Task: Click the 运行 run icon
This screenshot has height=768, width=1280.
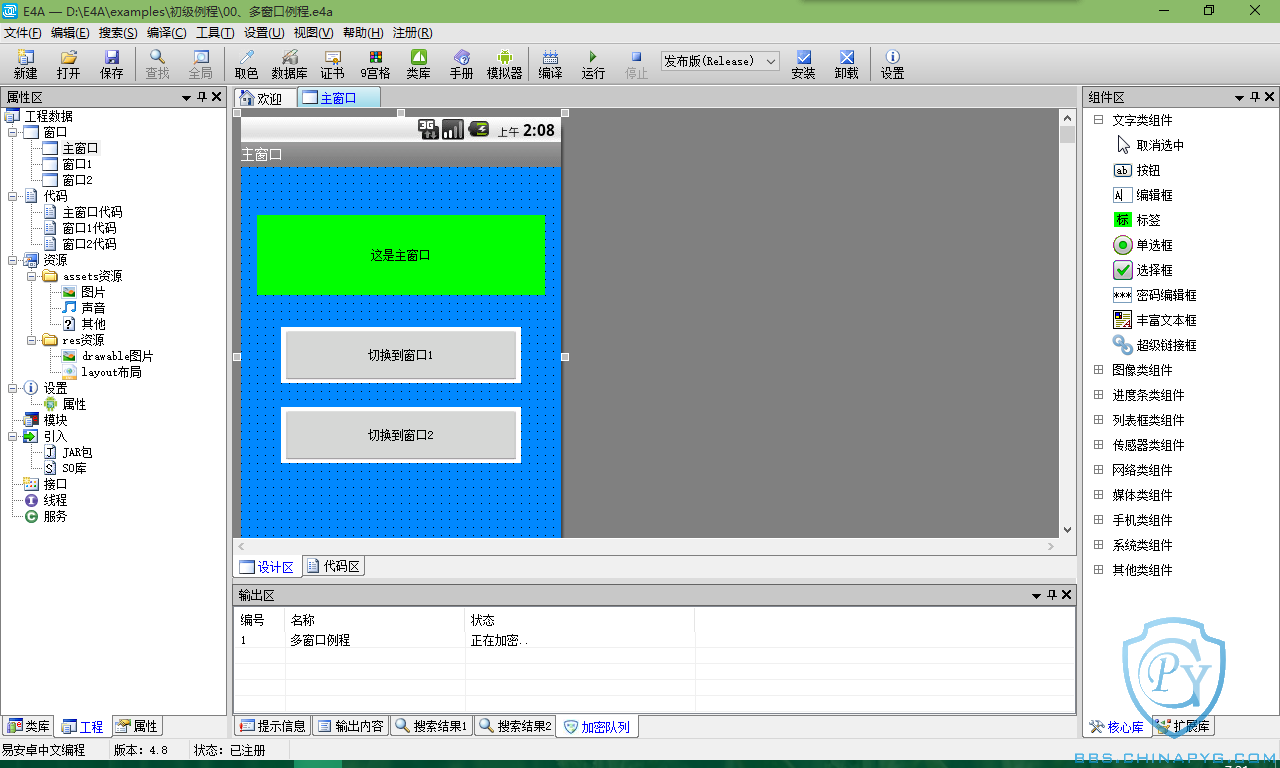Action: click(593, 65)
